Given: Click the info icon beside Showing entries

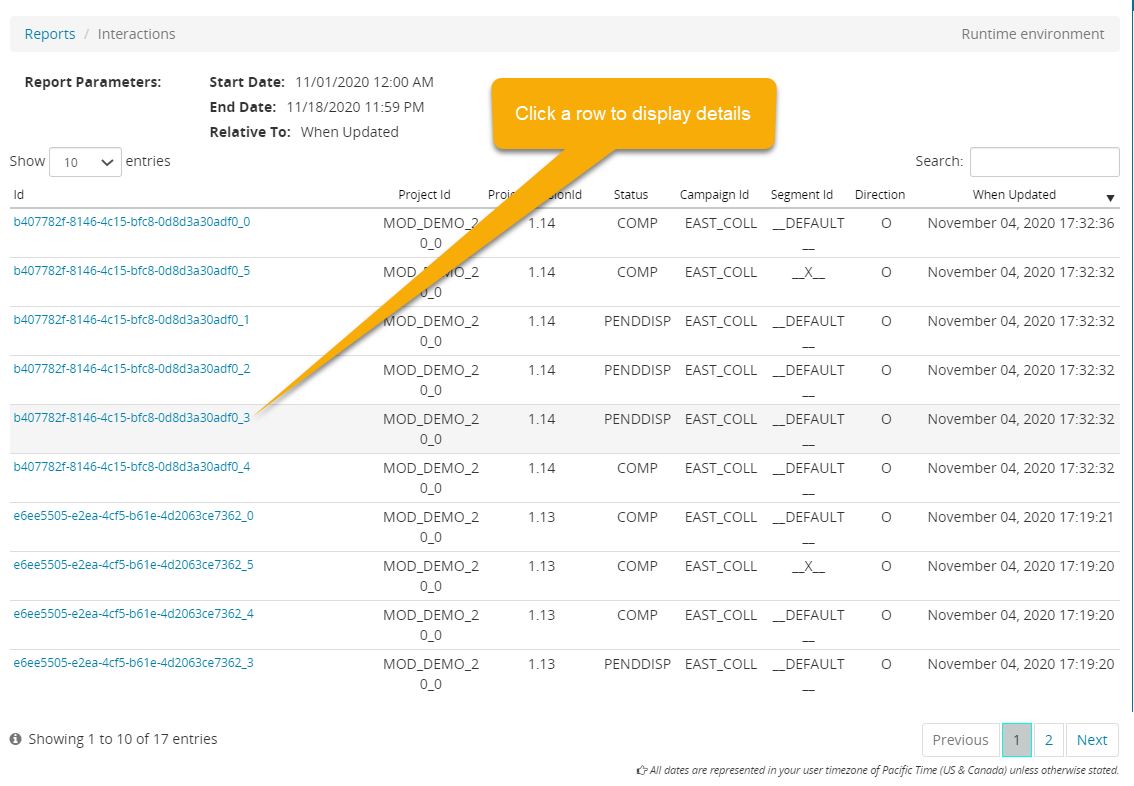Looking at the screenshot, I should (16, 740).
